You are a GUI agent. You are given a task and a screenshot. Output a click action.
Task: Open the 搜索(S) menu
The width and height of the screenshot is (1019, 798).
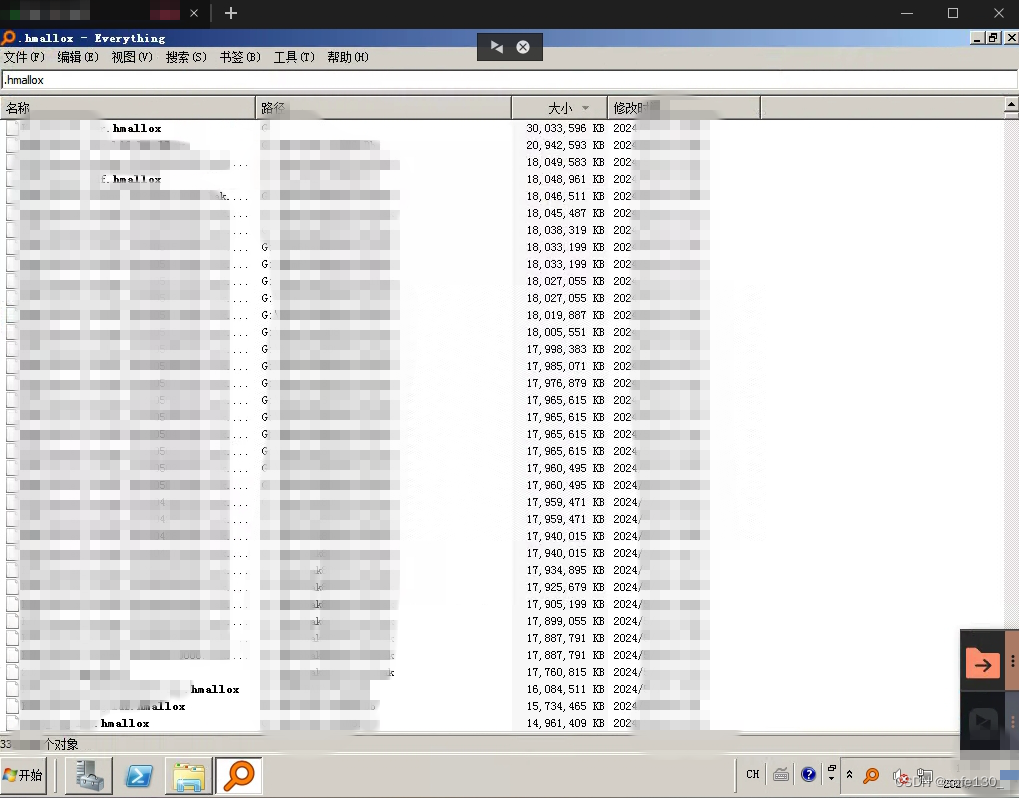coord(186,57)
